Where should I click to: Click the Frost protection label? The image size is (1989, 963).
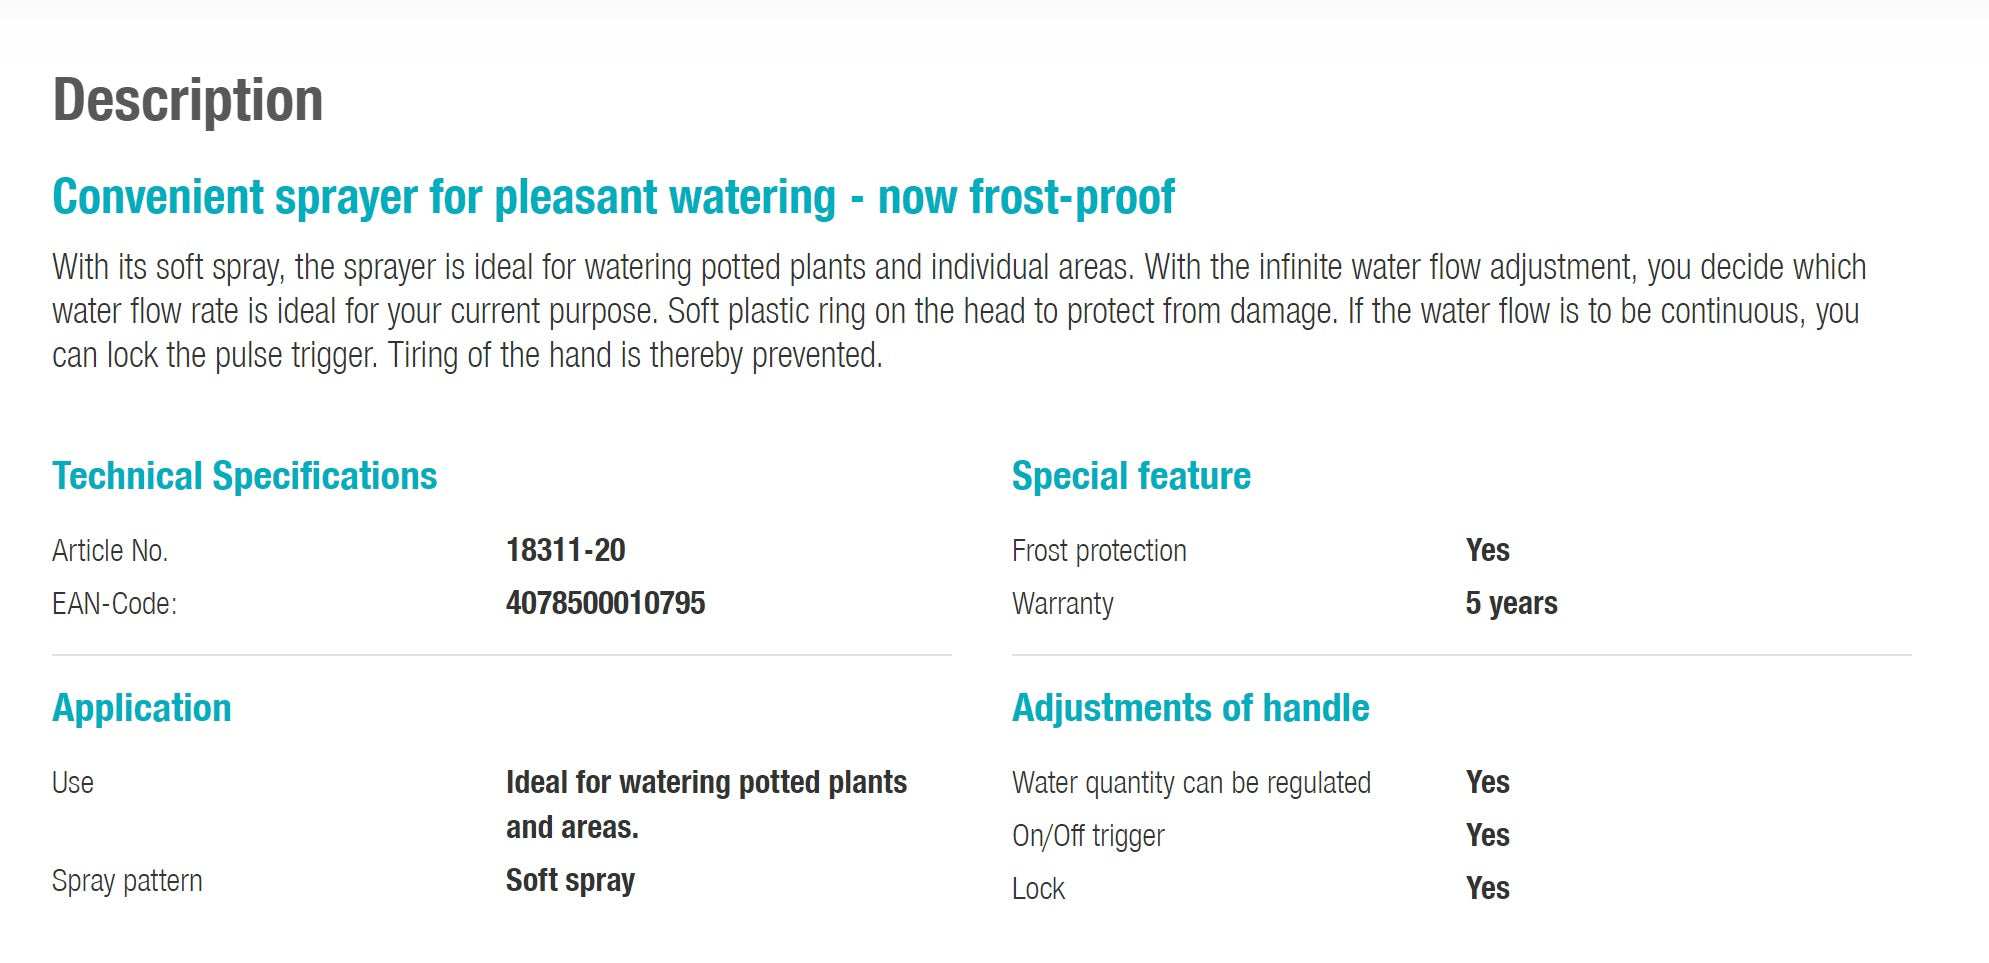pyautogui.click(x=1099, y=551)
